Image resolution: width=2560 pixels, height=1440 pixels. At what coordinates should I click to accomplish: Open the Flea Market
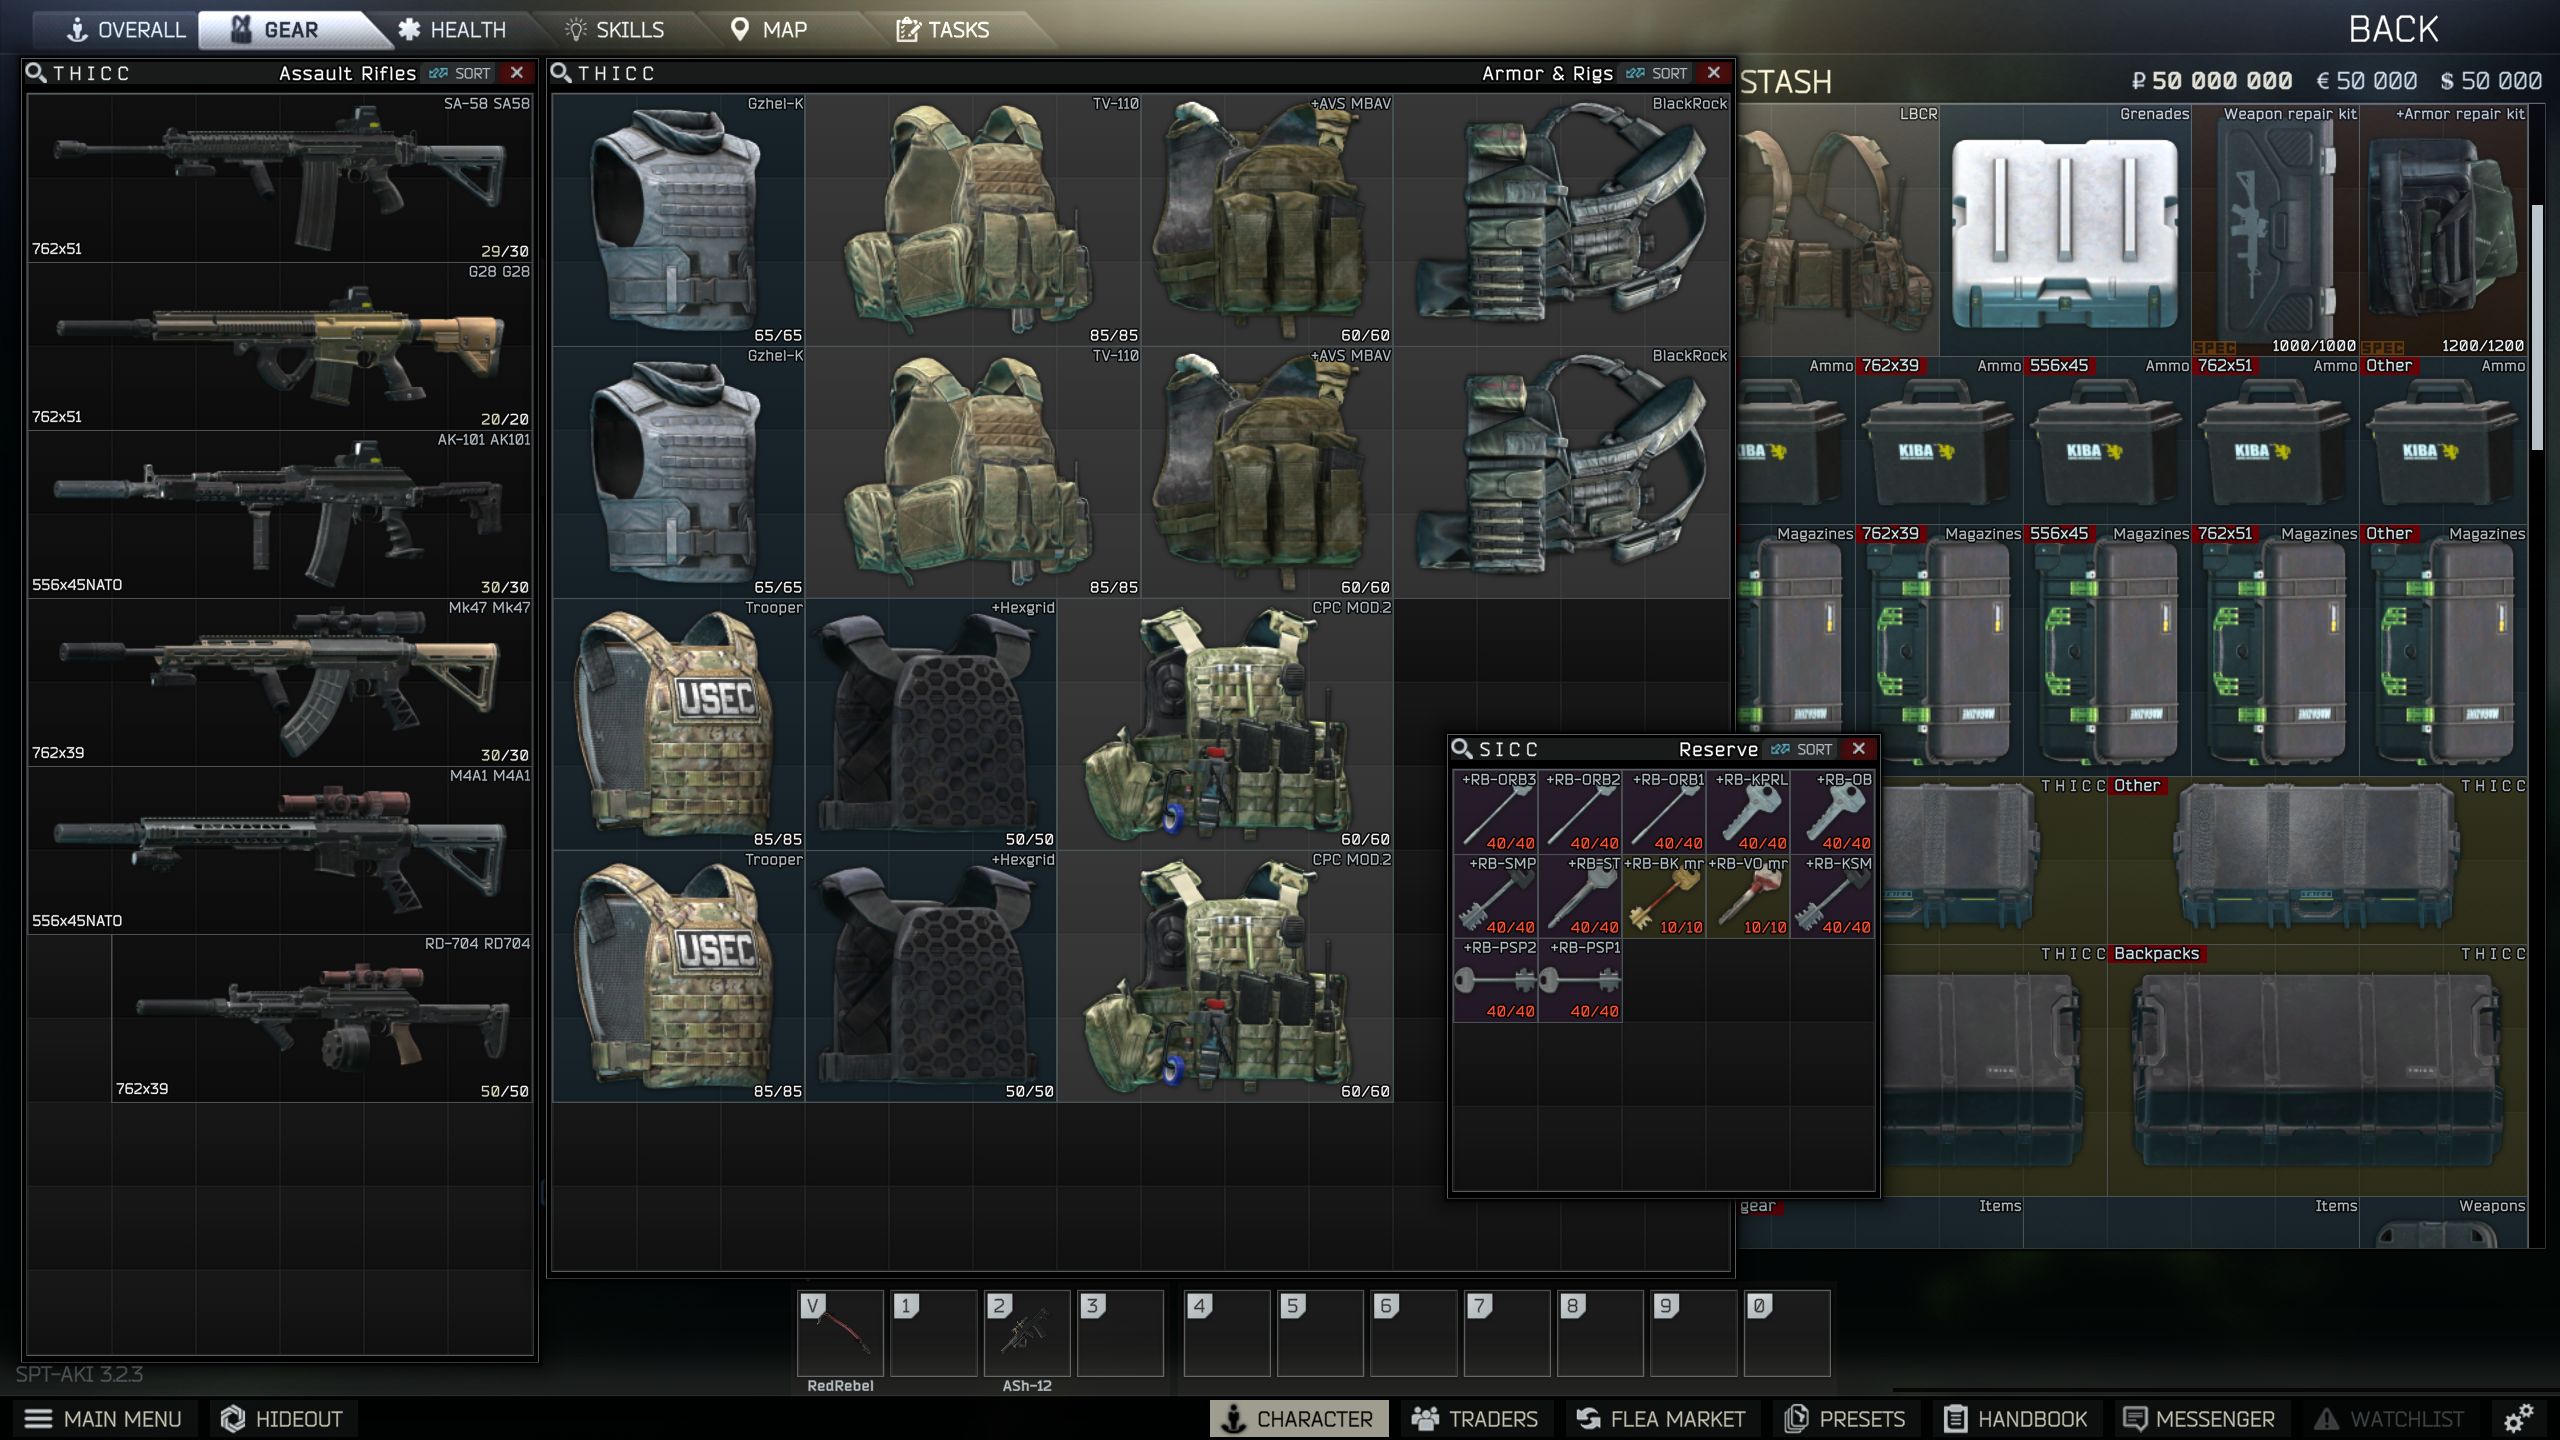click(x=1660, y=1419)
